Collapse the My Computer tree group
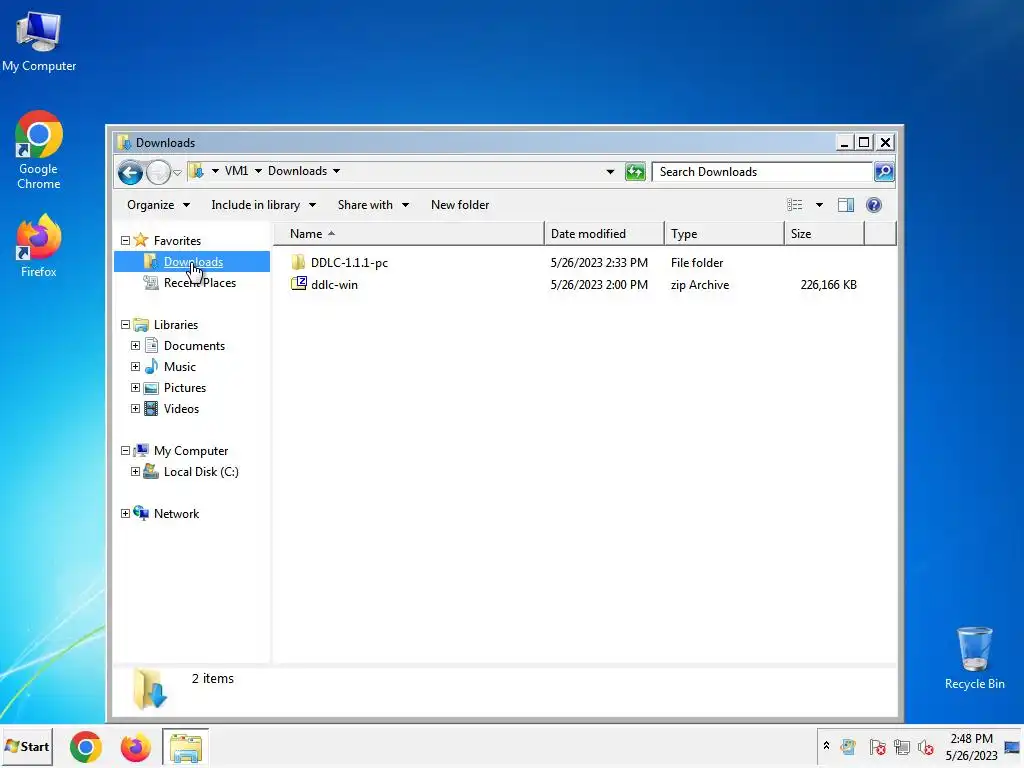1024x768 pixels. click(x=125, y=451)
